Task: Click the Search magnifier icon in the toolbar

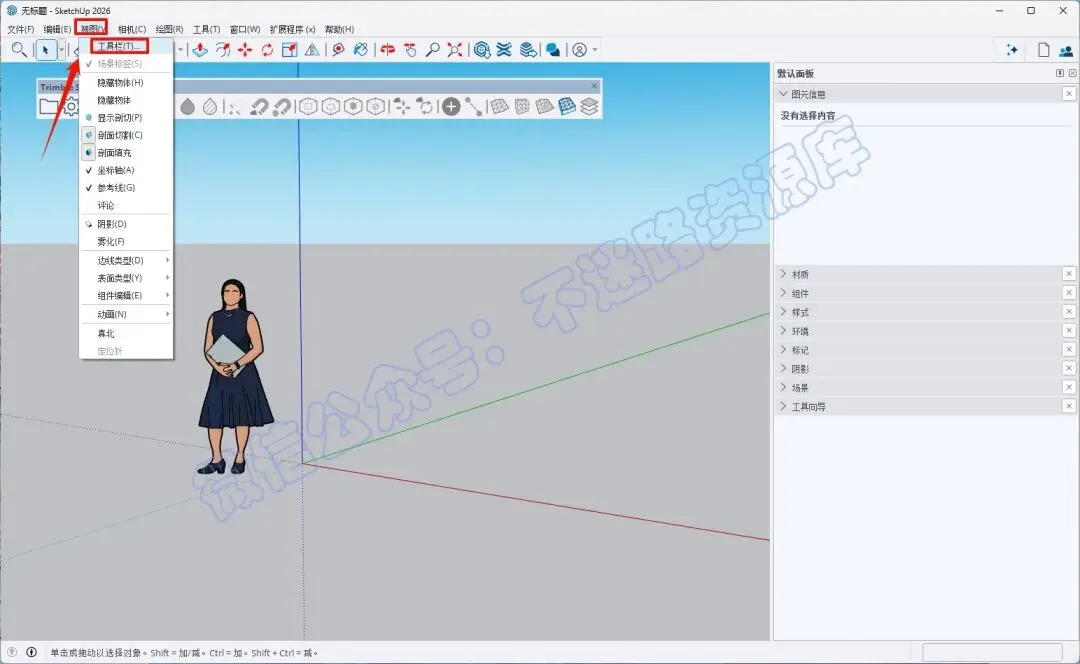Action: [19, 50]
